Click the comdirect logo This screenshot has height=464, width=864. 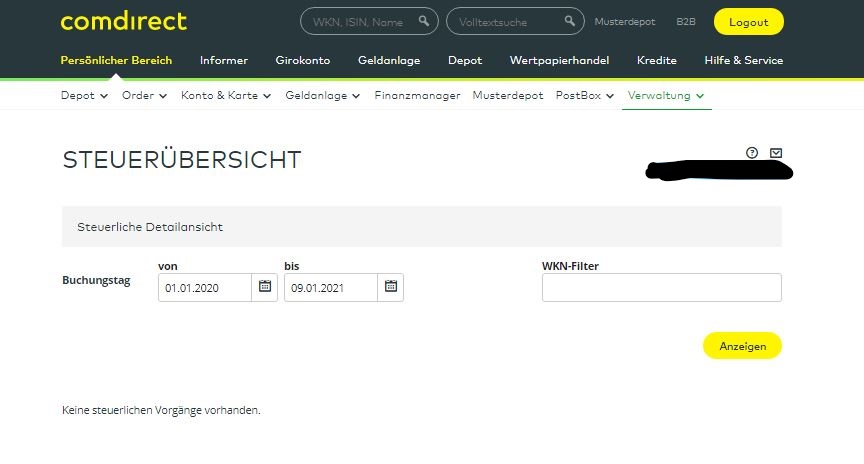pos(123,21)
